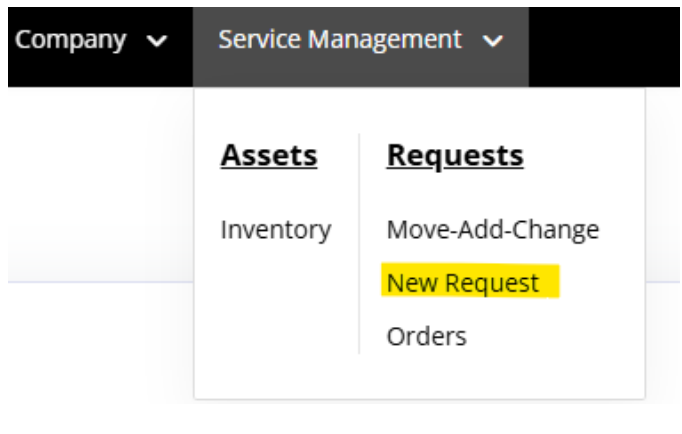
Task: Open Orders under Requests
Action: pos(427,337)
